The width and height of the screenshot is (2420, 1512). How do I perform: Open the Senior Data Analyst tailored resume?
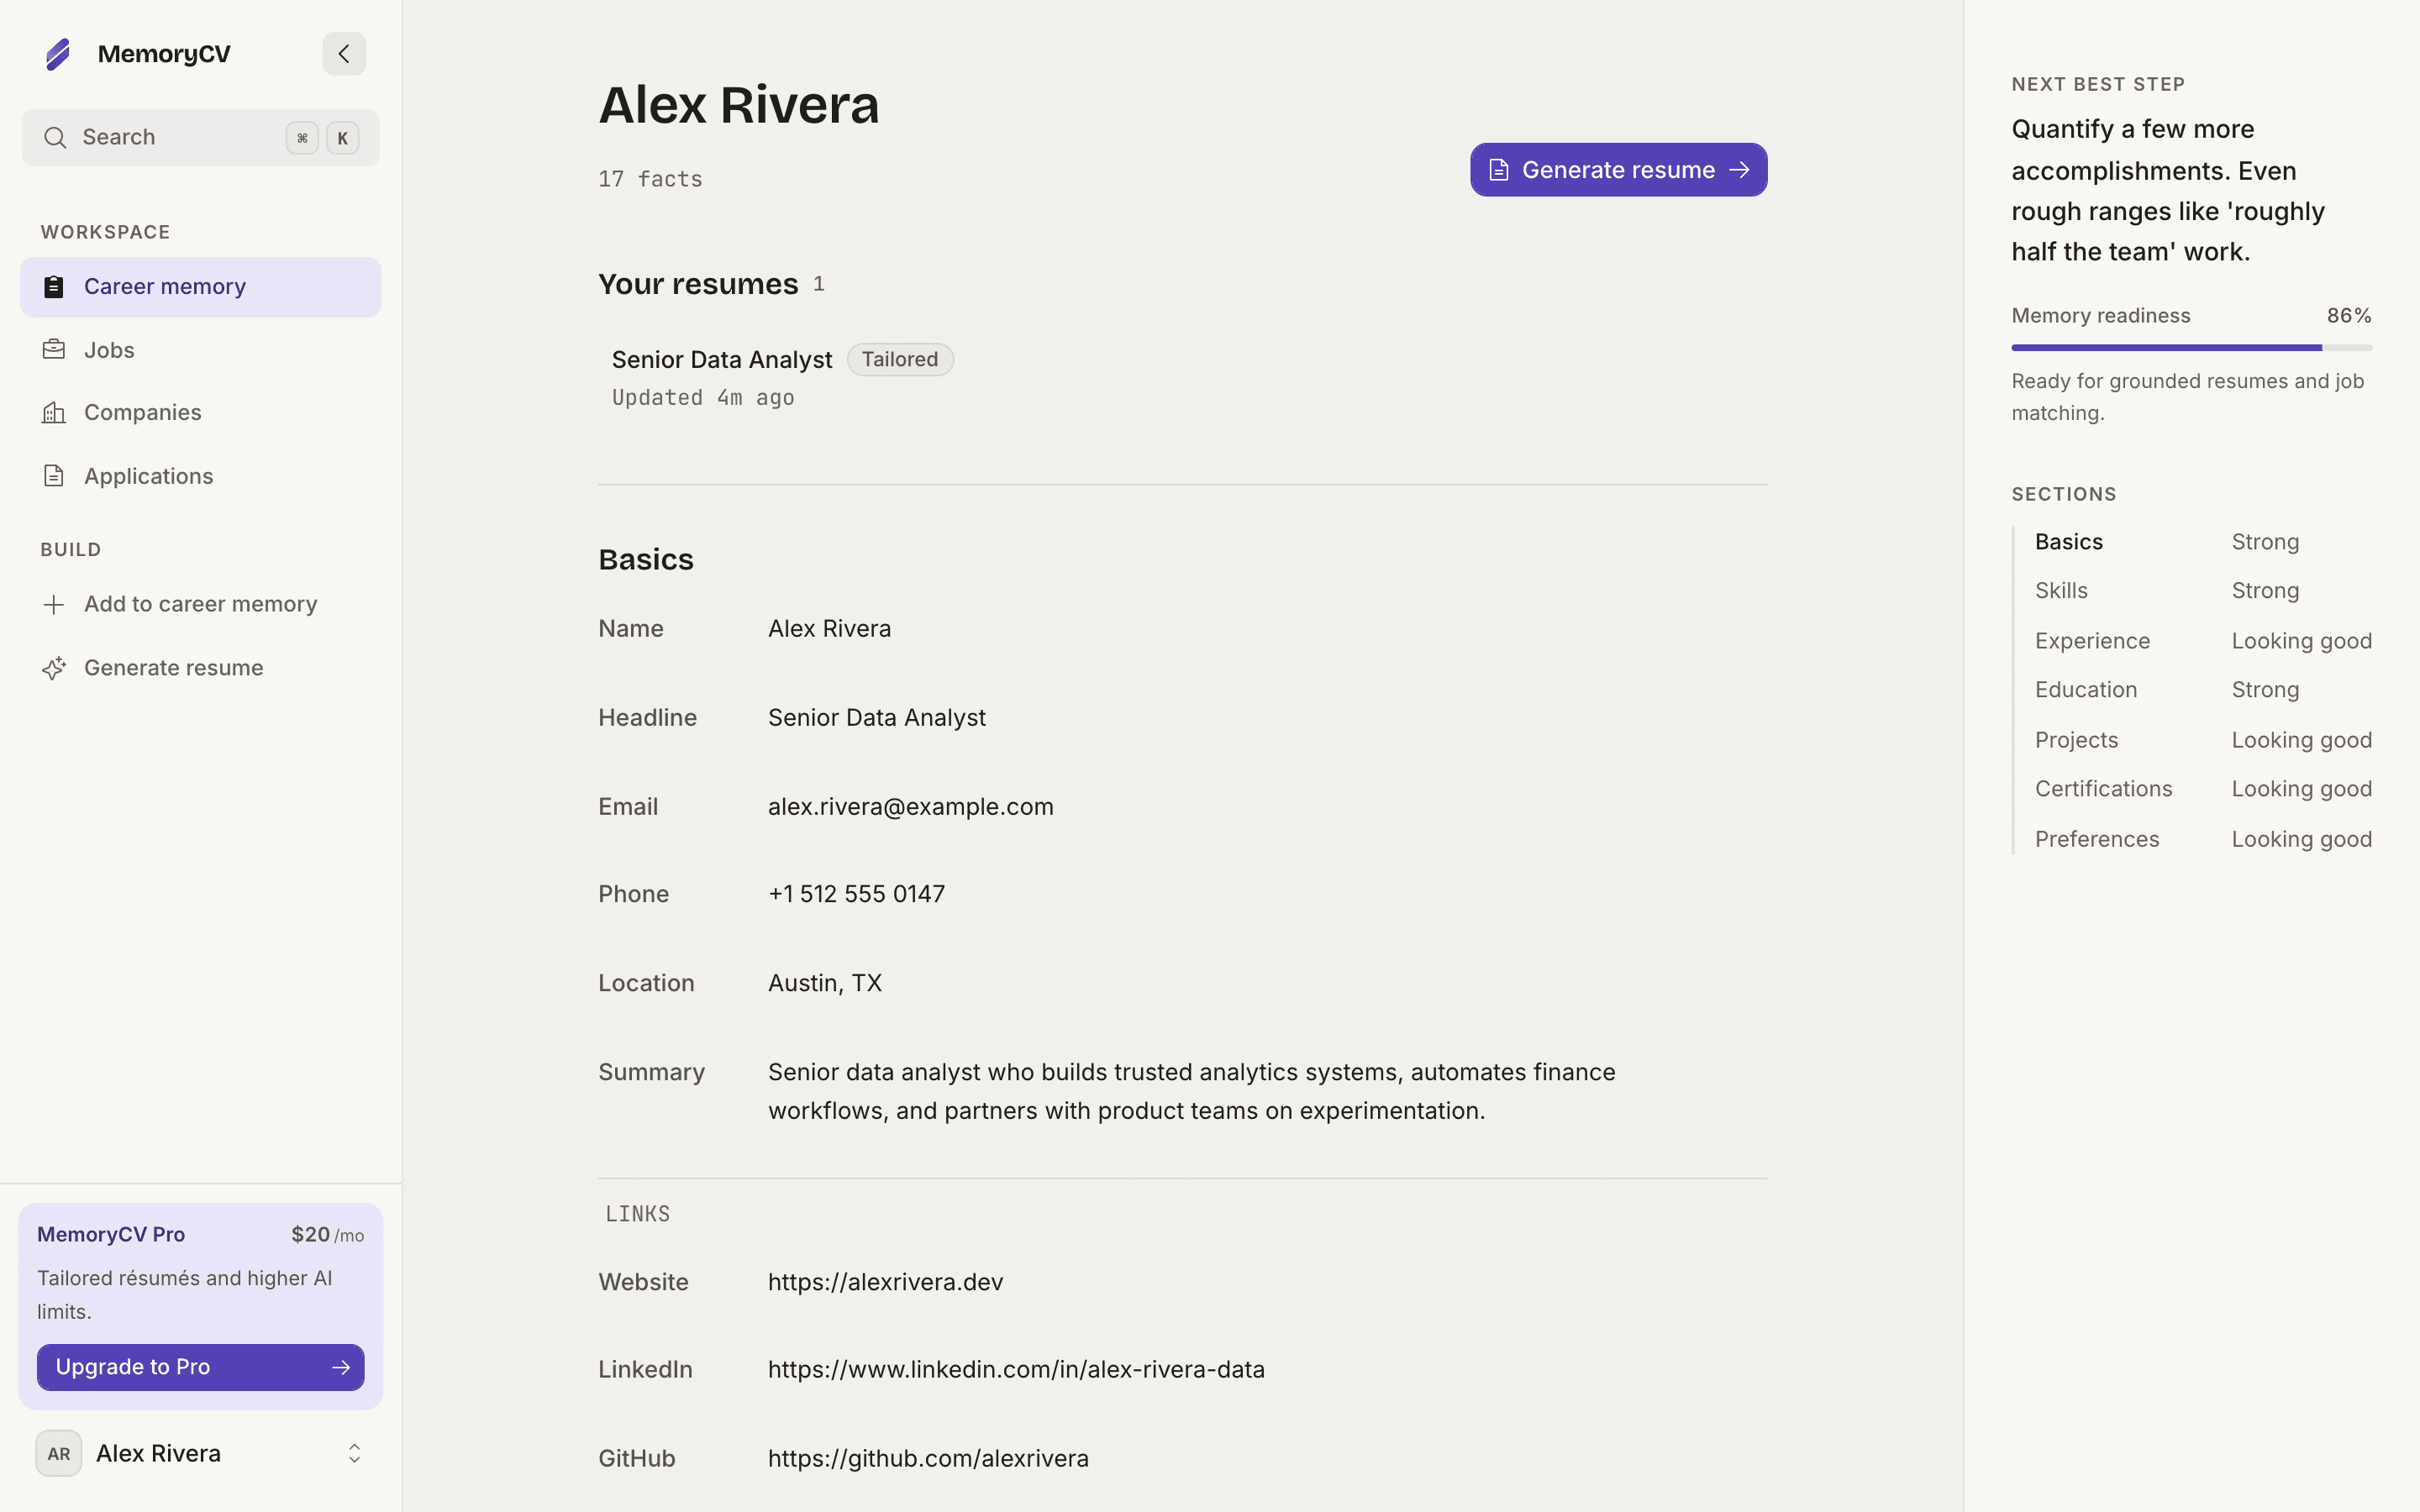point(721,360)
